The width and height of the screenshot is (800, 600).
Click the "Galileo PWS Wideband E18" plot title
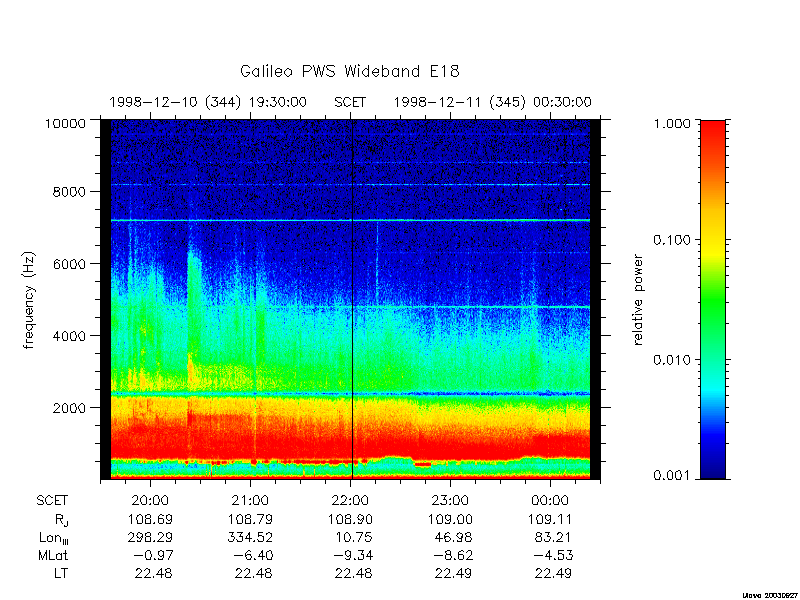coord(350,71)
